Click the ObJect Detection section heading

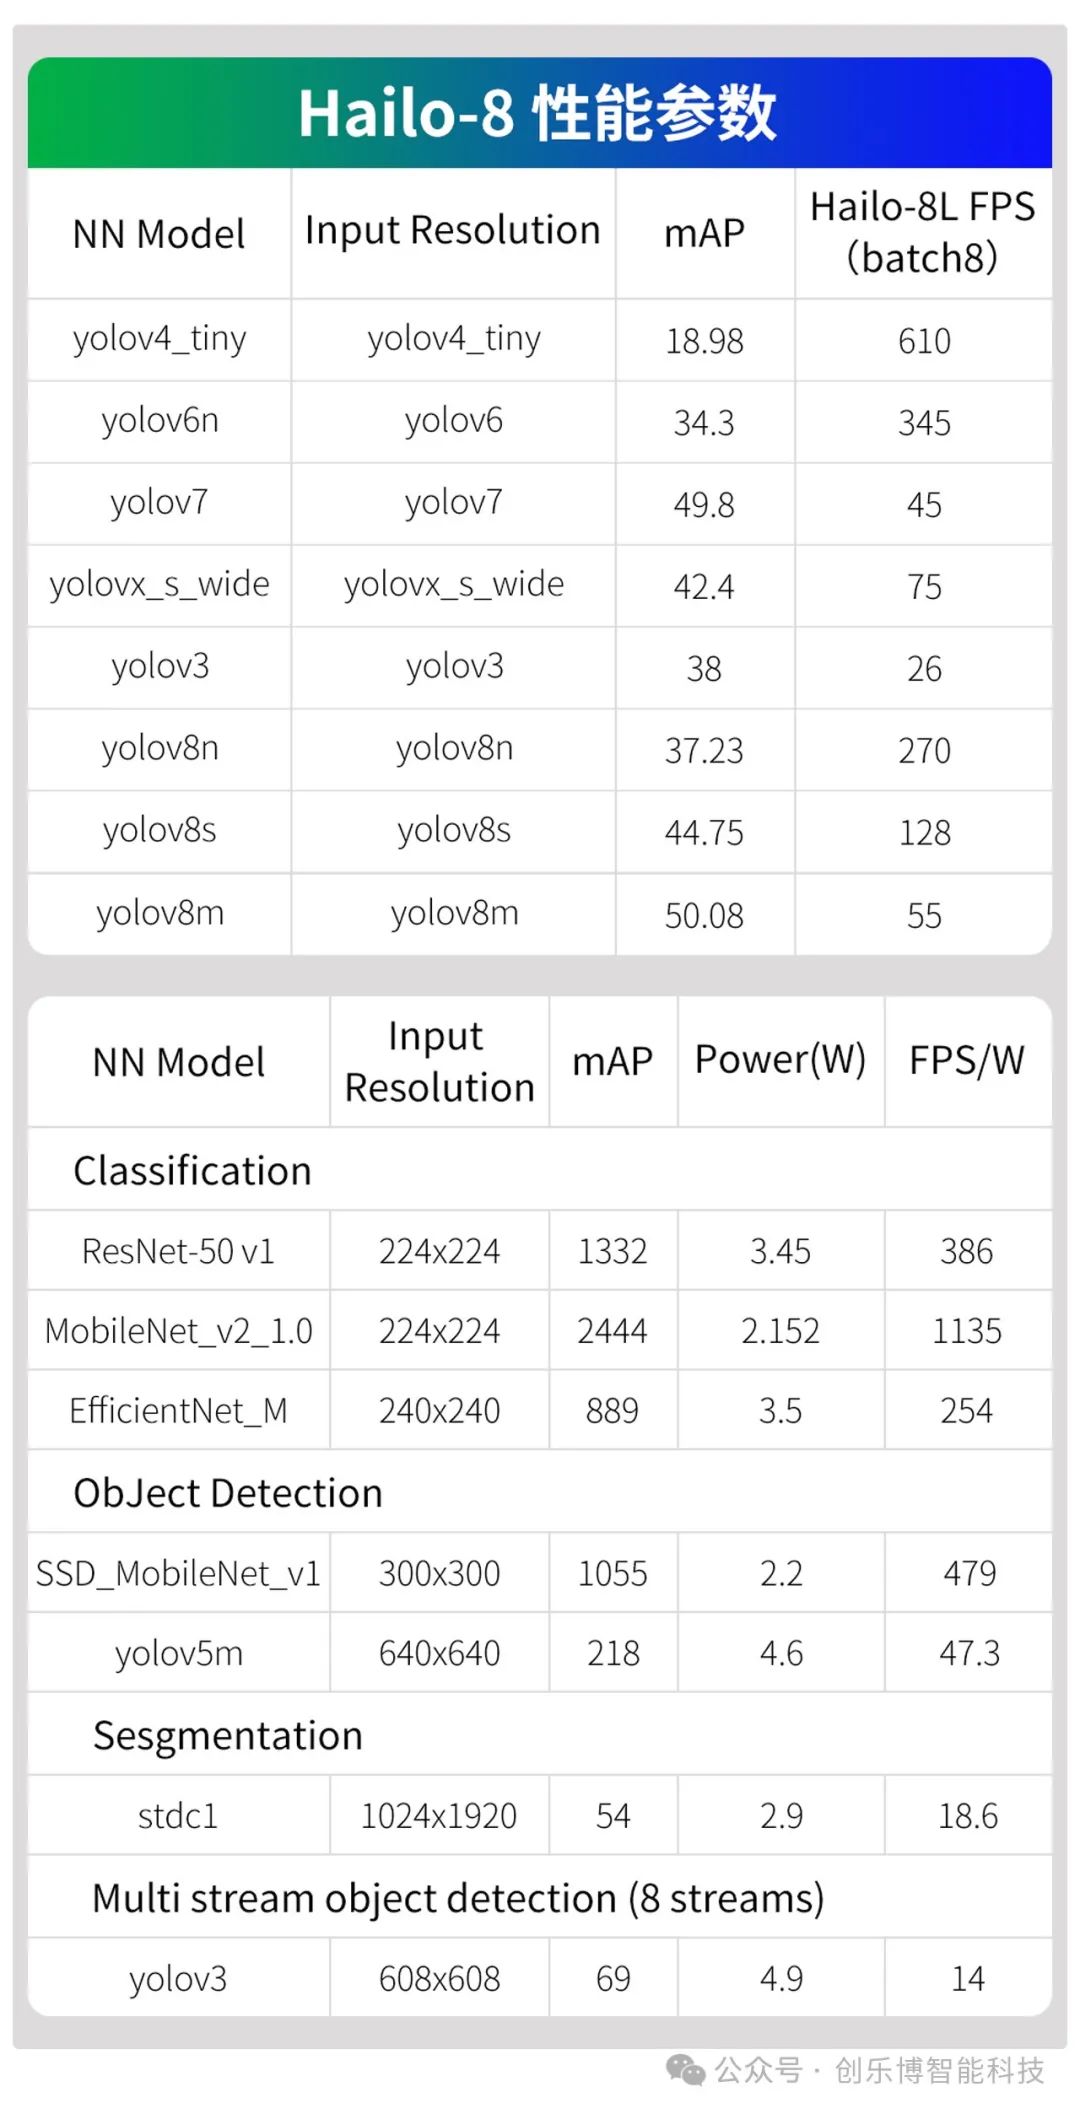tap(228, 1493)
